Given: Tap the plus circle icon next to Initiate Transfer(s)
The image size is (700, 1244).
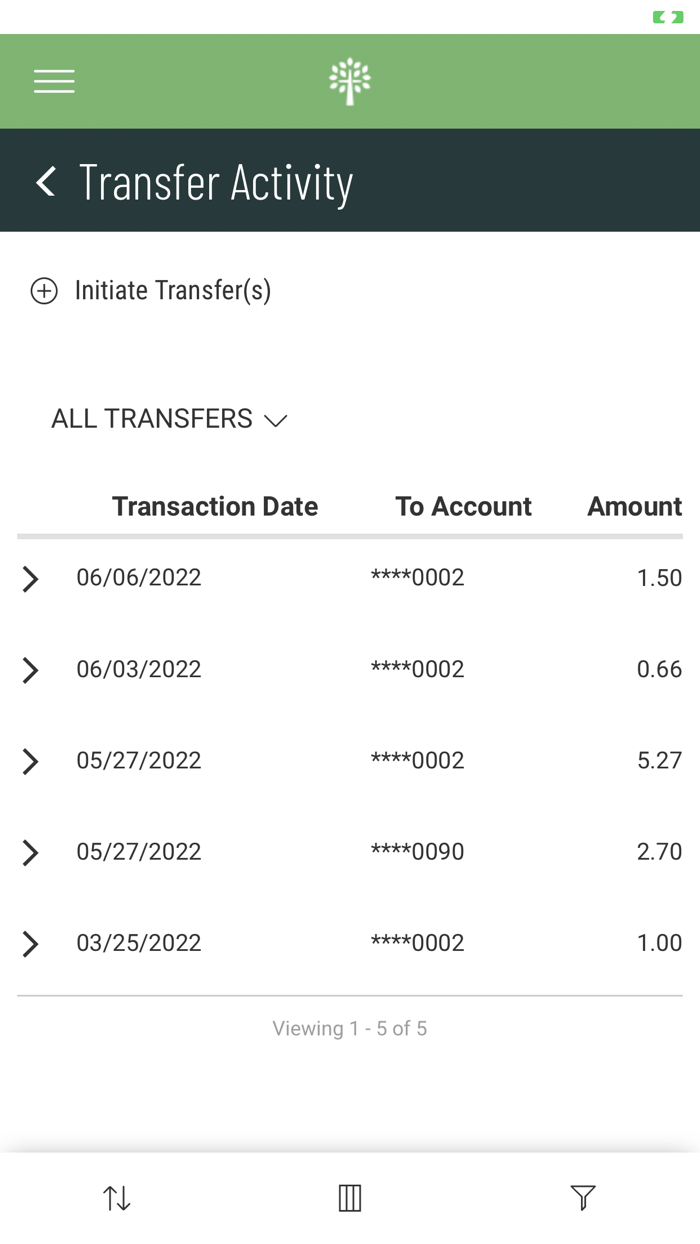Looking at the screenshot, I should click(43, 290).
